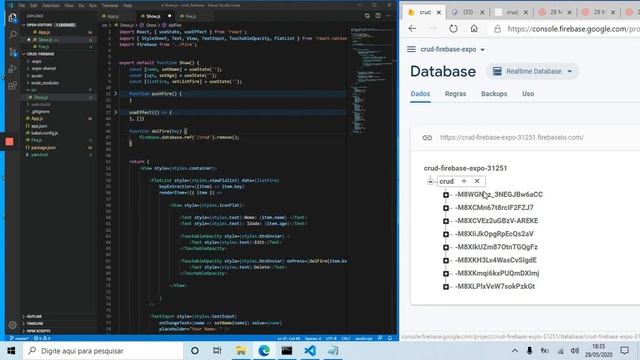Open the App.js editor tab

(x=113, y=16)
